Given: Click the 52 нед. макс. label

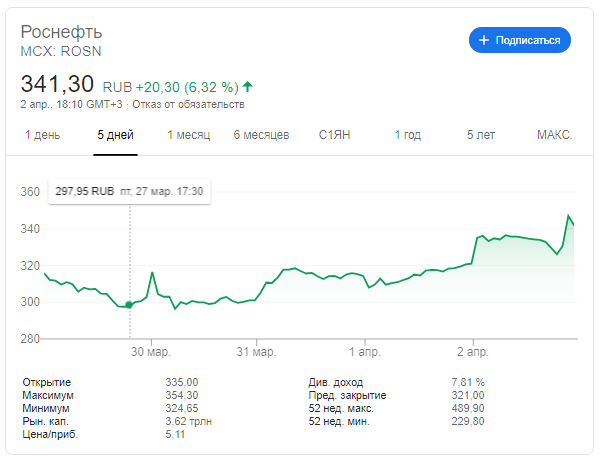Looking at the screenshot, I should point(341,408).
